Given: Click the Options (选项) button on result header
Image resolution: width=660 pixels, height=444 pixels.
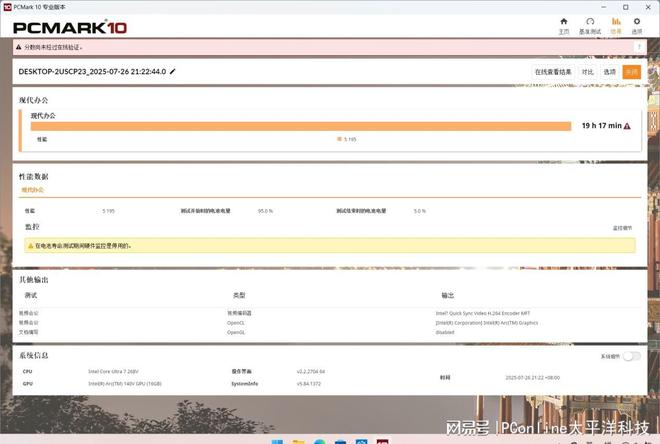Looking at the screenshot, I should click(x=609, y=72).
